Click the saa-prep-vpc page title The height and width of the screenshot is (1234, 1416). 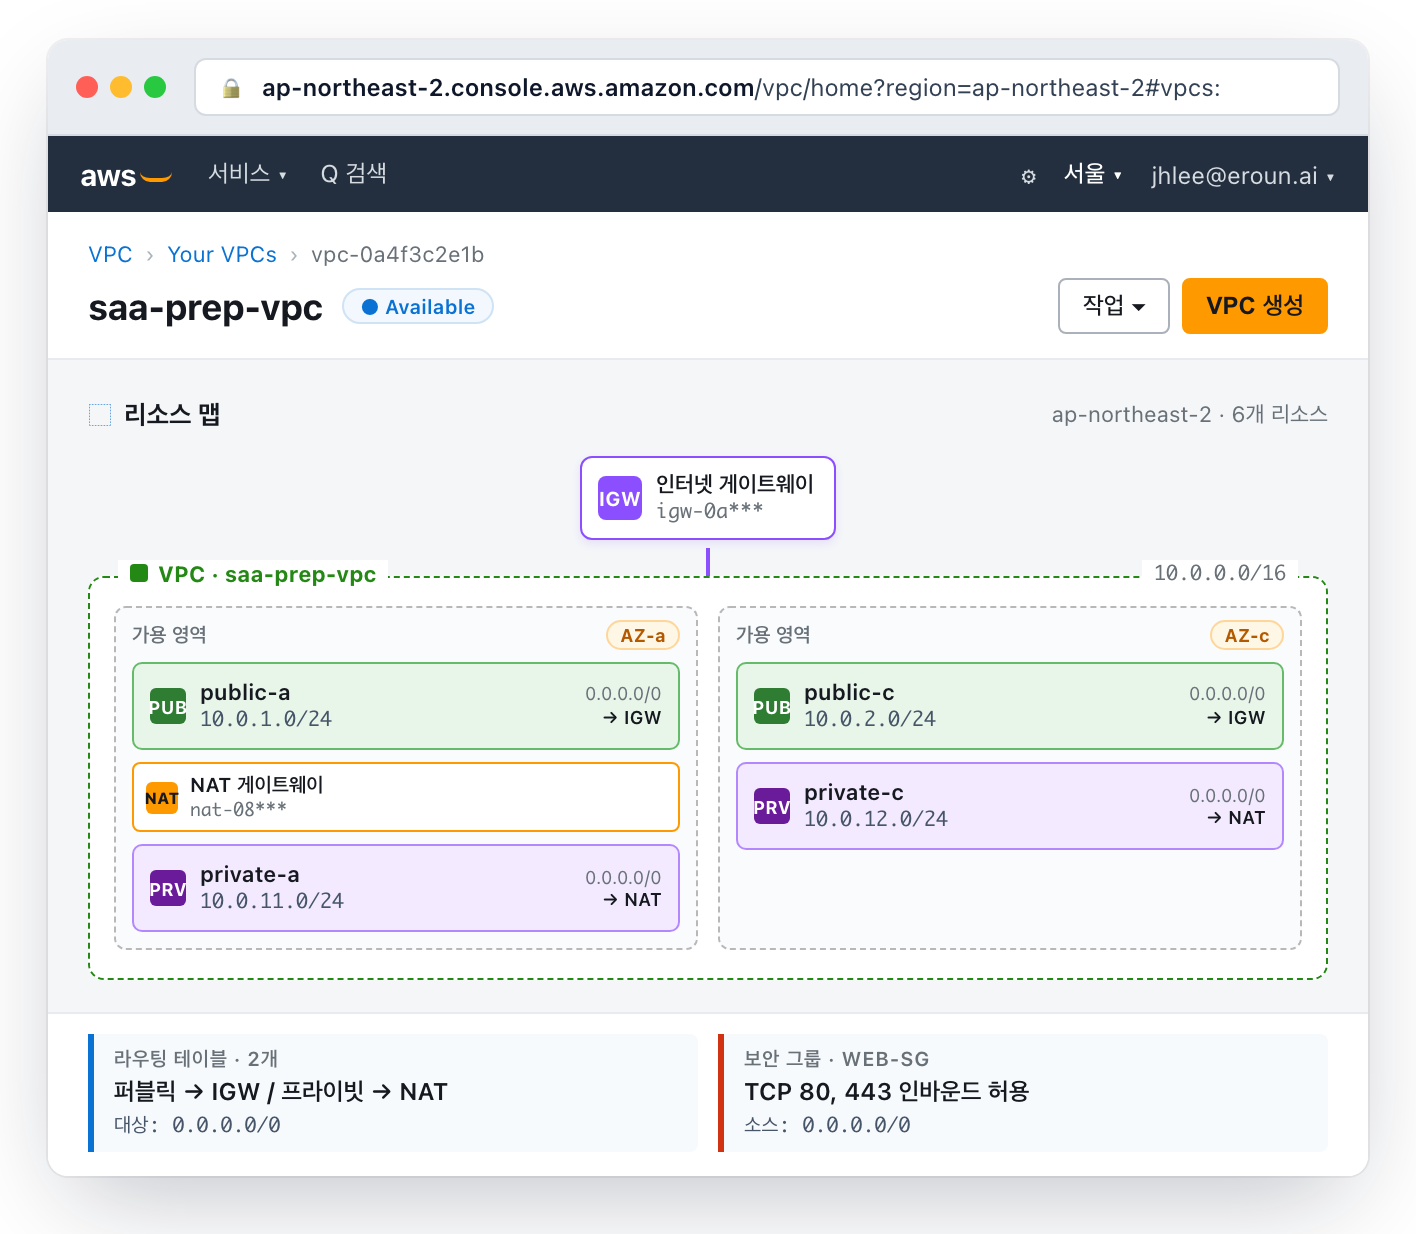(206, 307)
